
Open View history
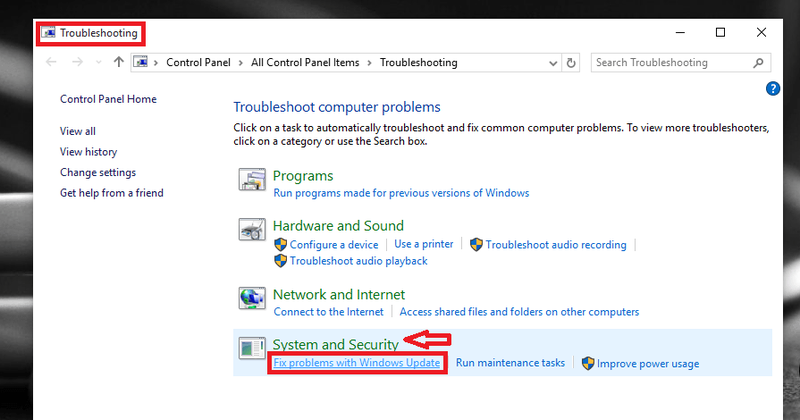pyautogui.click(x=88, y=152)
